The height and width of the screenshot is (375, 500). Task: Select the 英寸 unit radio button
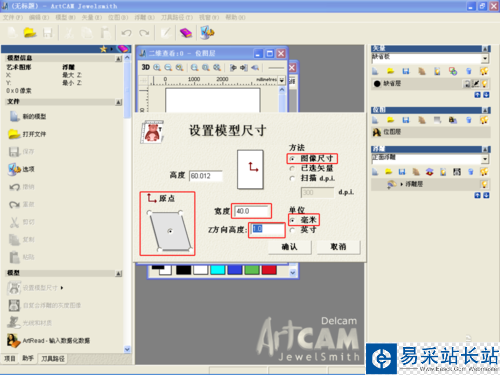click(x=292, y=230)
